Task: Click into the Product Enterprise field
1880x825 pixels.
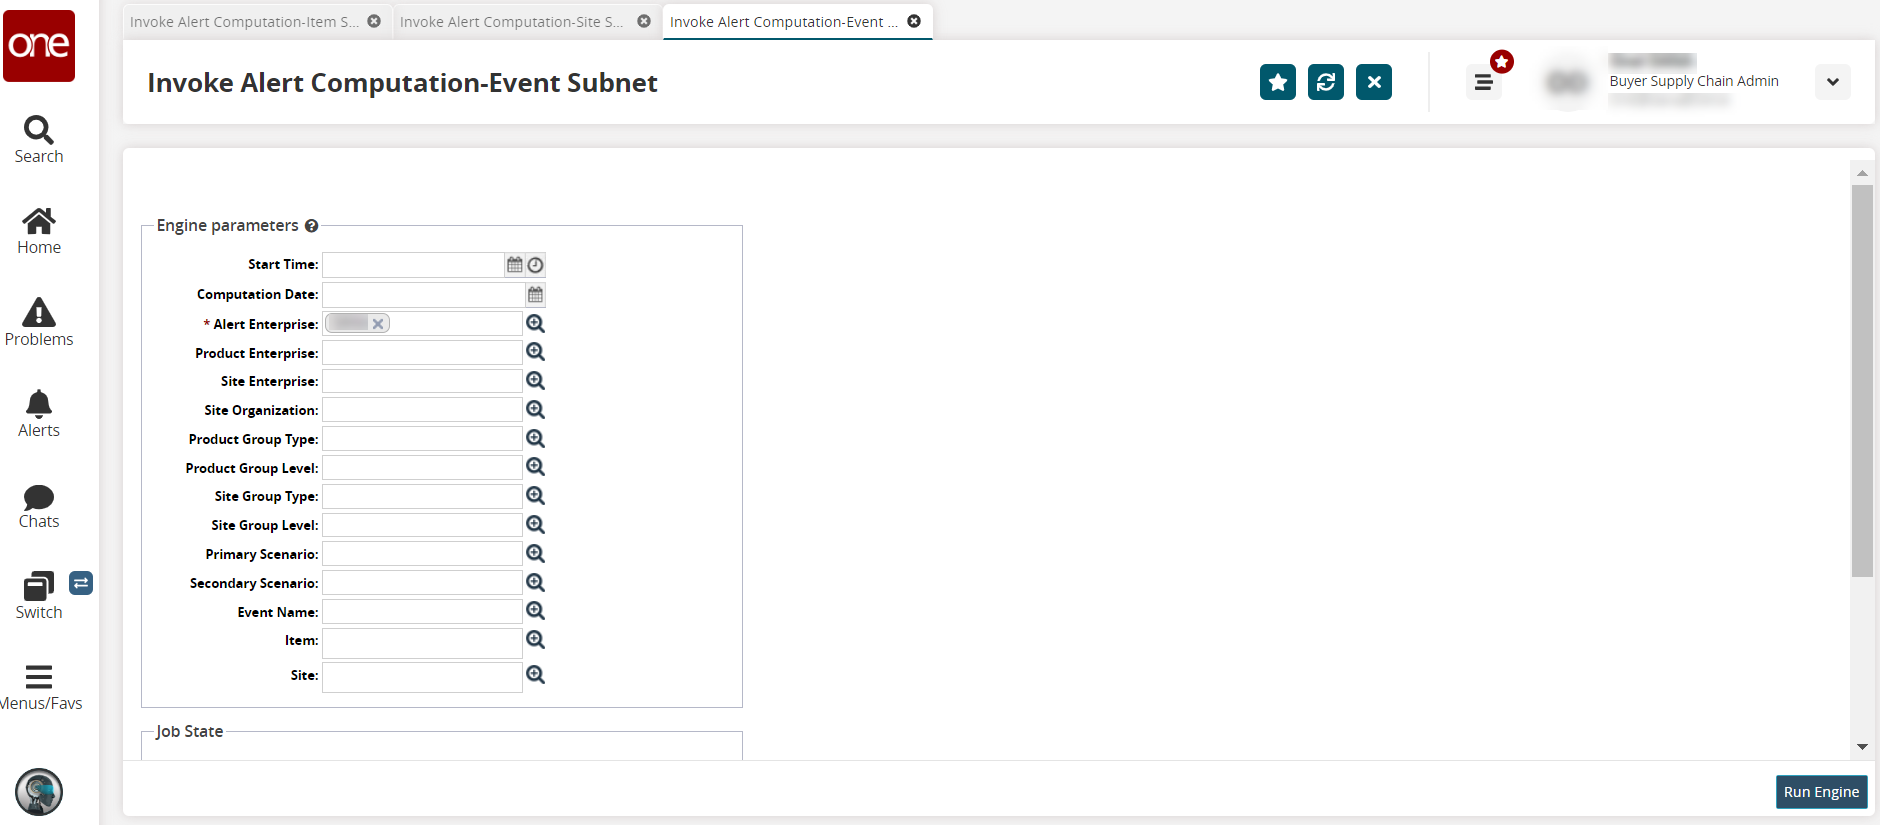Action: point(422,353)
